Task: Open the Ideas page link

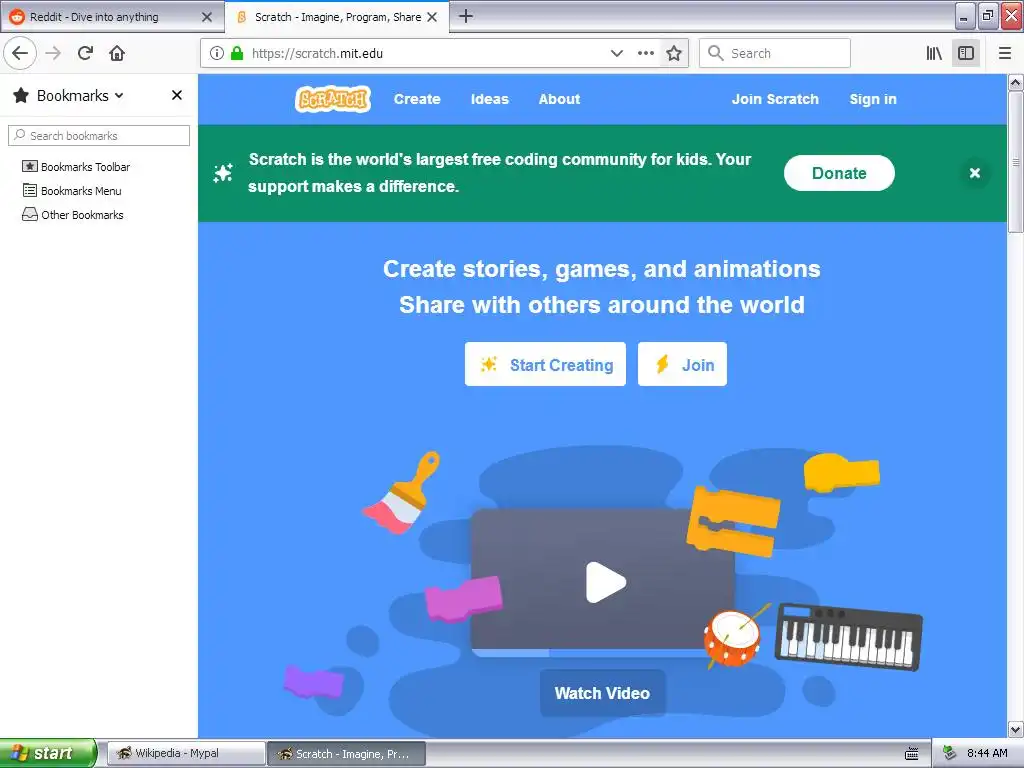Action: 490,99
